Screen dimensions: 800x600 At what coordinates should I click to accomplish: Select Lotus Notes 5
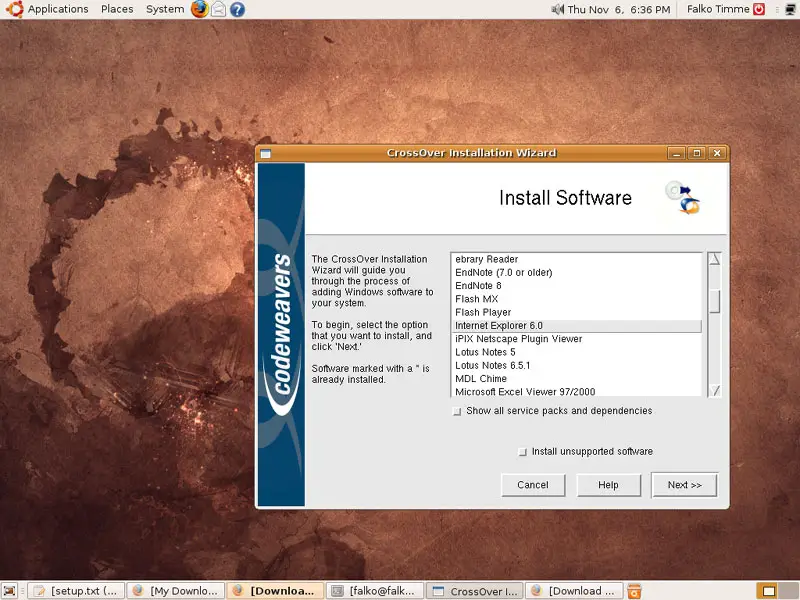pos(577,352)
